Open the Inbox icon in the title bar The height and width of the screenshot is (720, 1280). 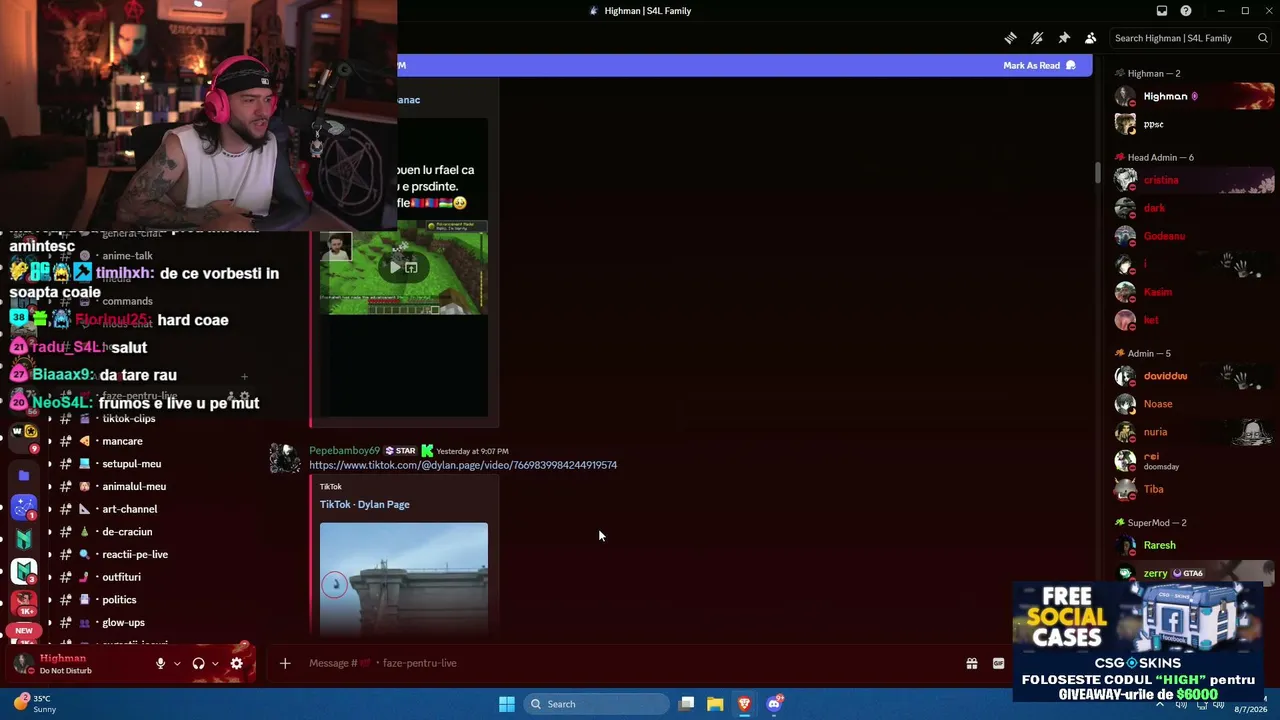click(1161, 11)
